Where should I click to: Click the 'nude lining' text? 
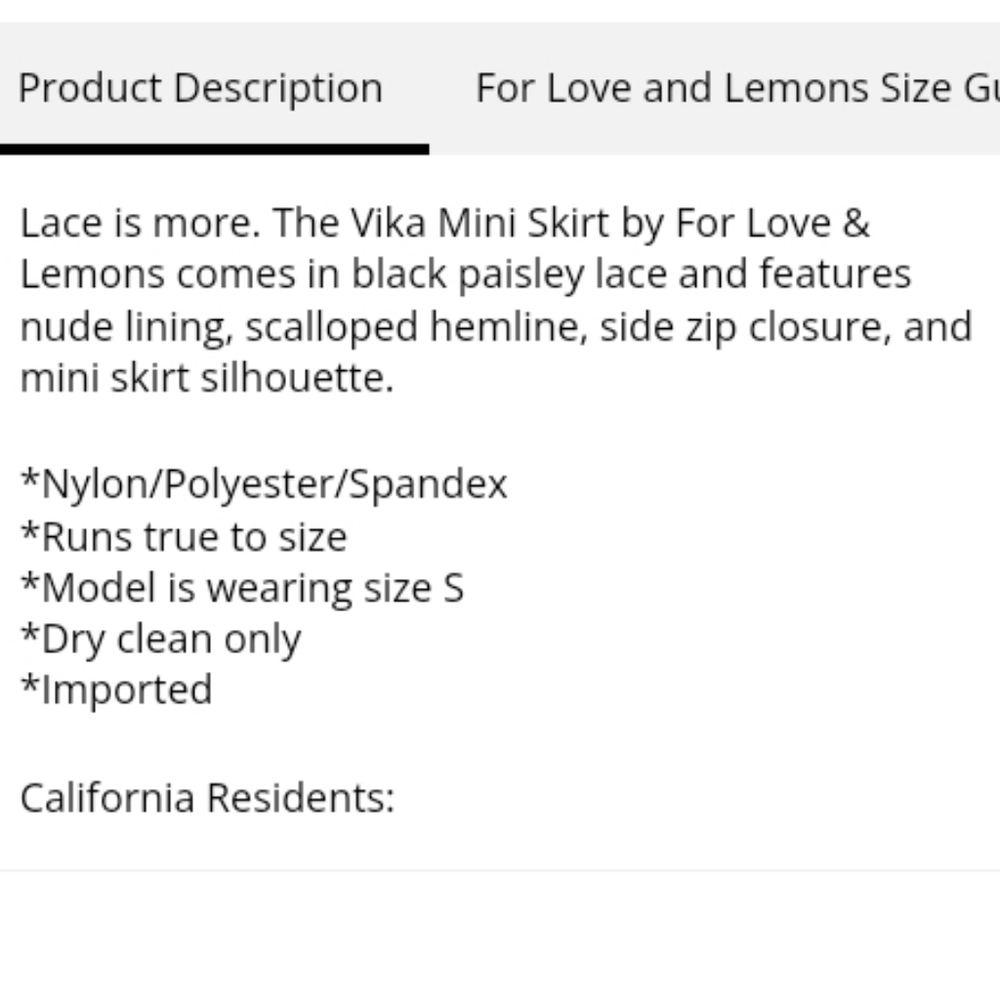pyautogui.click(x=126, y=327)
